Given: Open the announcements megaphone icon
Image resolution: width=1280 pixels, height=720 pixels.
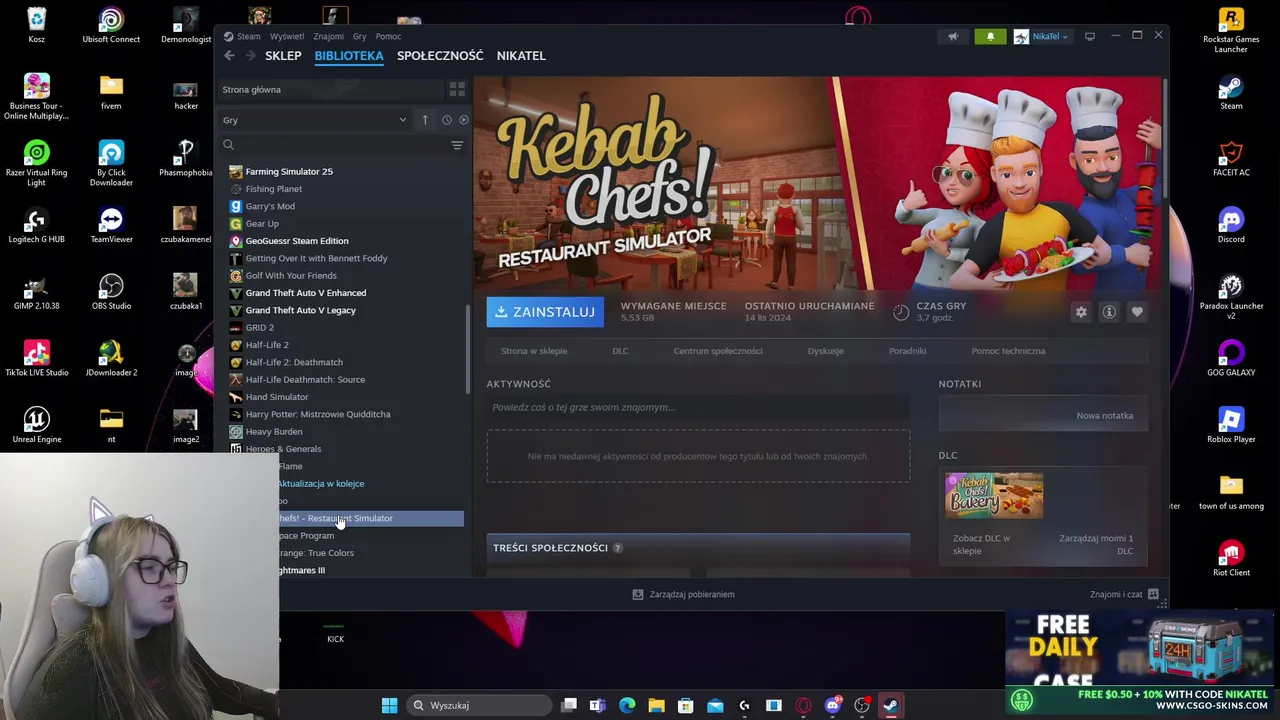Looking at the screenshot, I should click(x=953, y=36).
